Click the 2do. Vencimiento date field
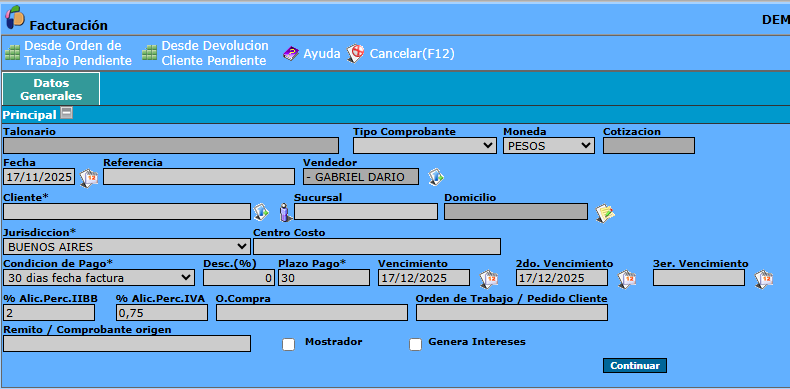The height and width of the screenshot is (389, 790). point(562,278)
